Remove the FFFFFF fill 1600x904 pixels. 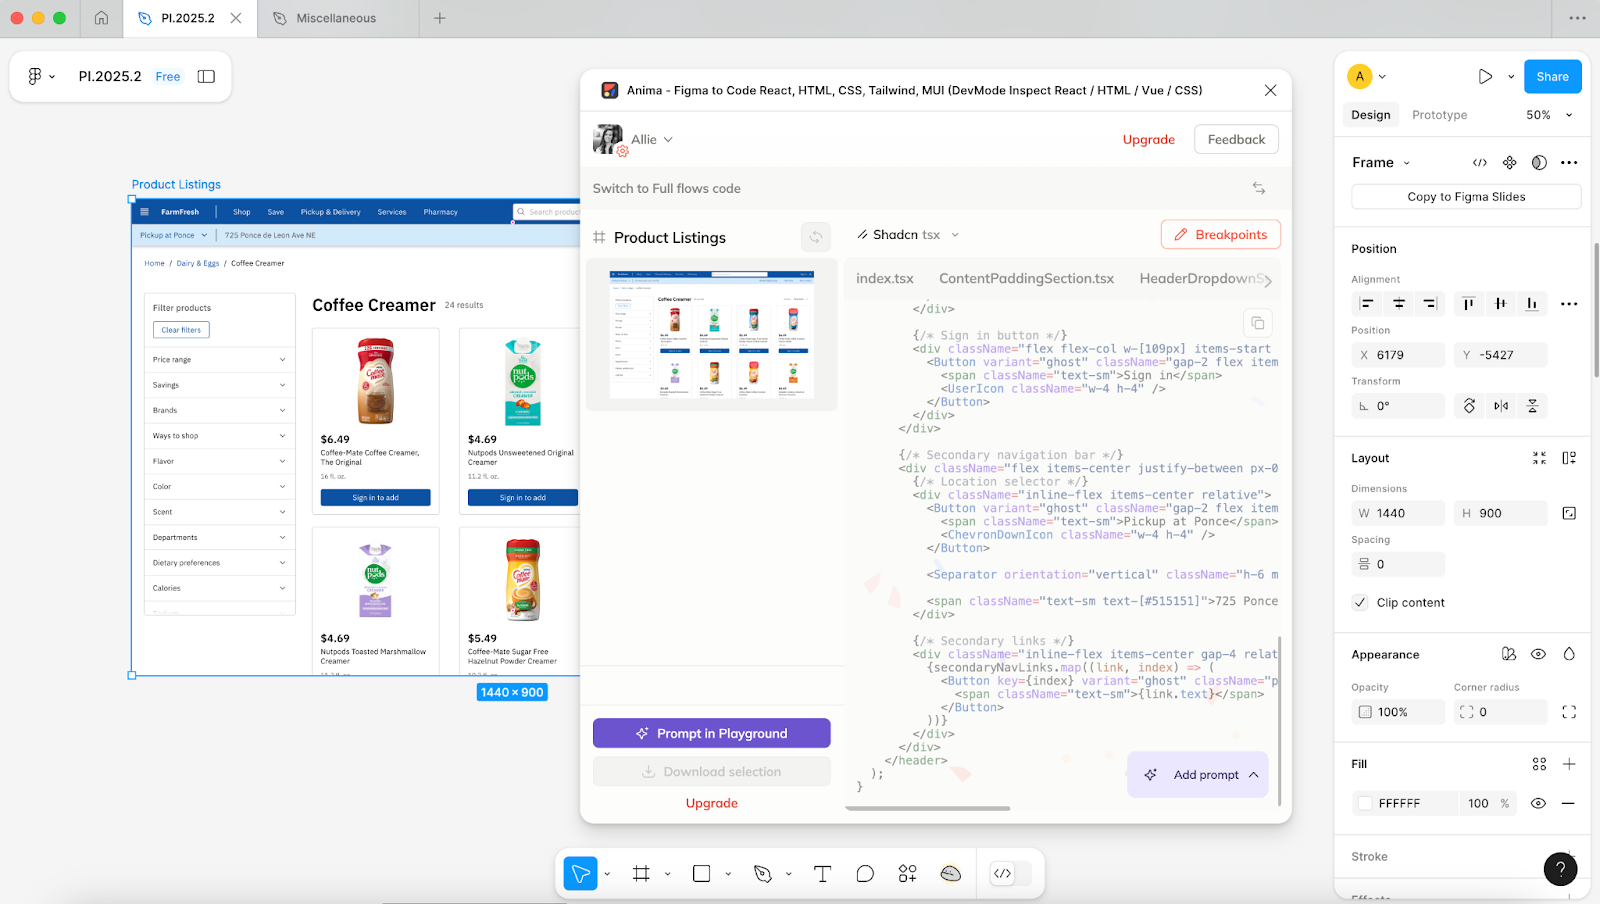tap(1568, 803)
